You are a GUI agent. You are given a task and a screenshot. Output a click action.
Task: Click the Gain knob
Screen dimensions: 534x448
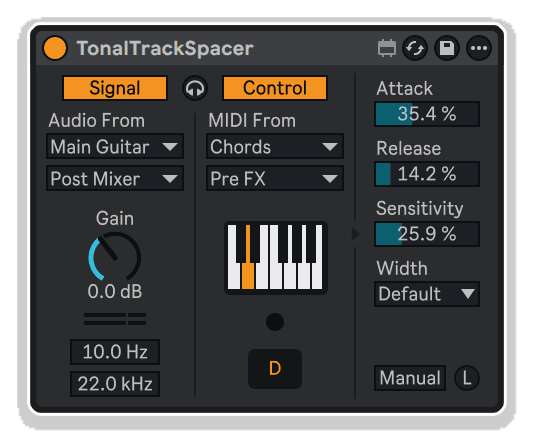115,257
